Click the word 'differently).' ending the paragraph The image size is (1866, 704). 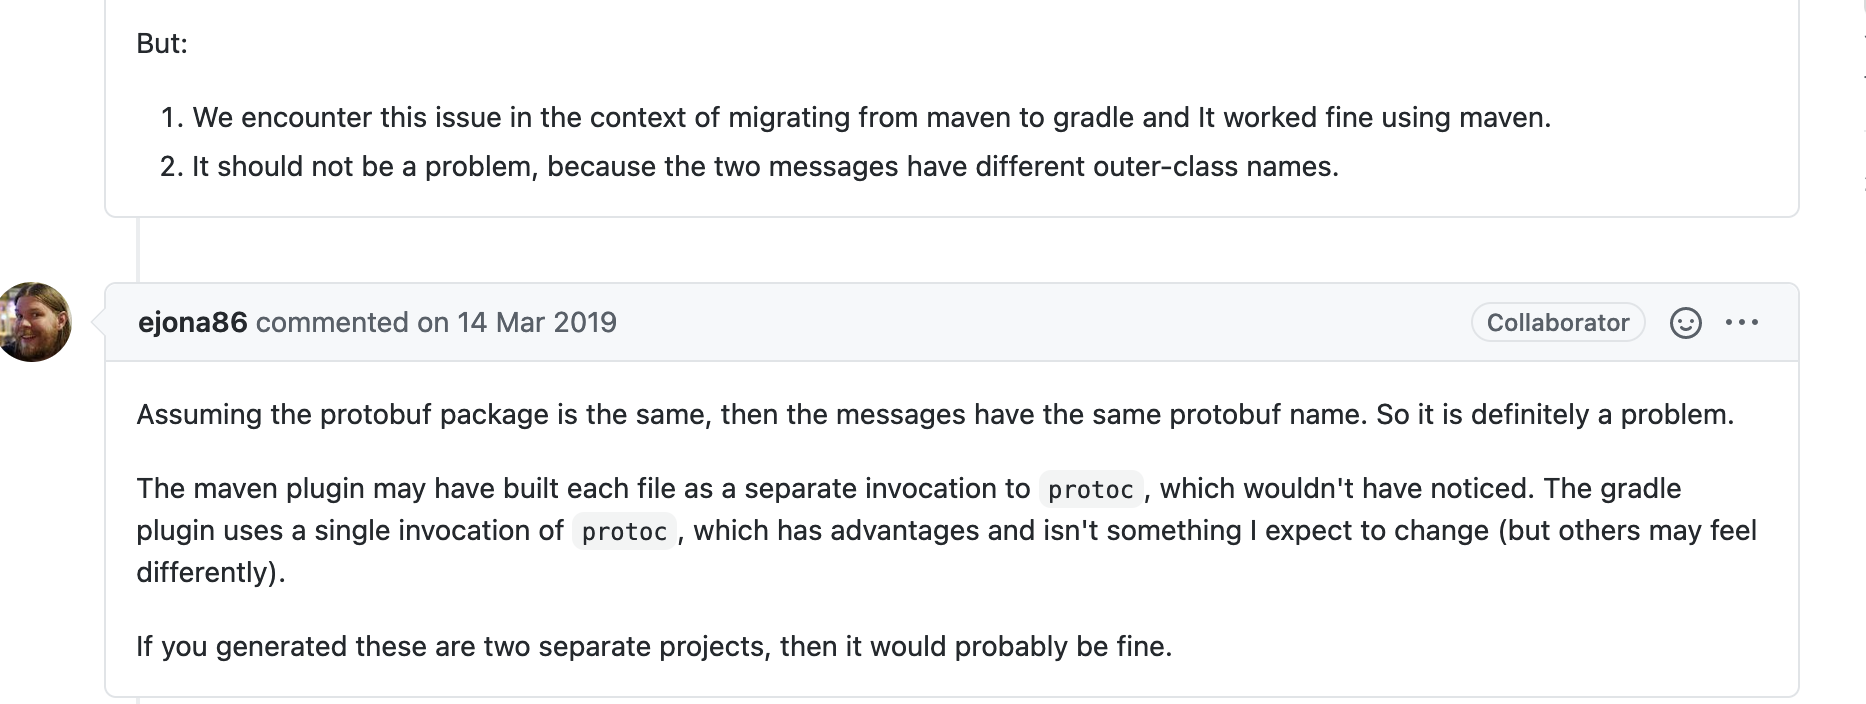[x=211, y=572]
